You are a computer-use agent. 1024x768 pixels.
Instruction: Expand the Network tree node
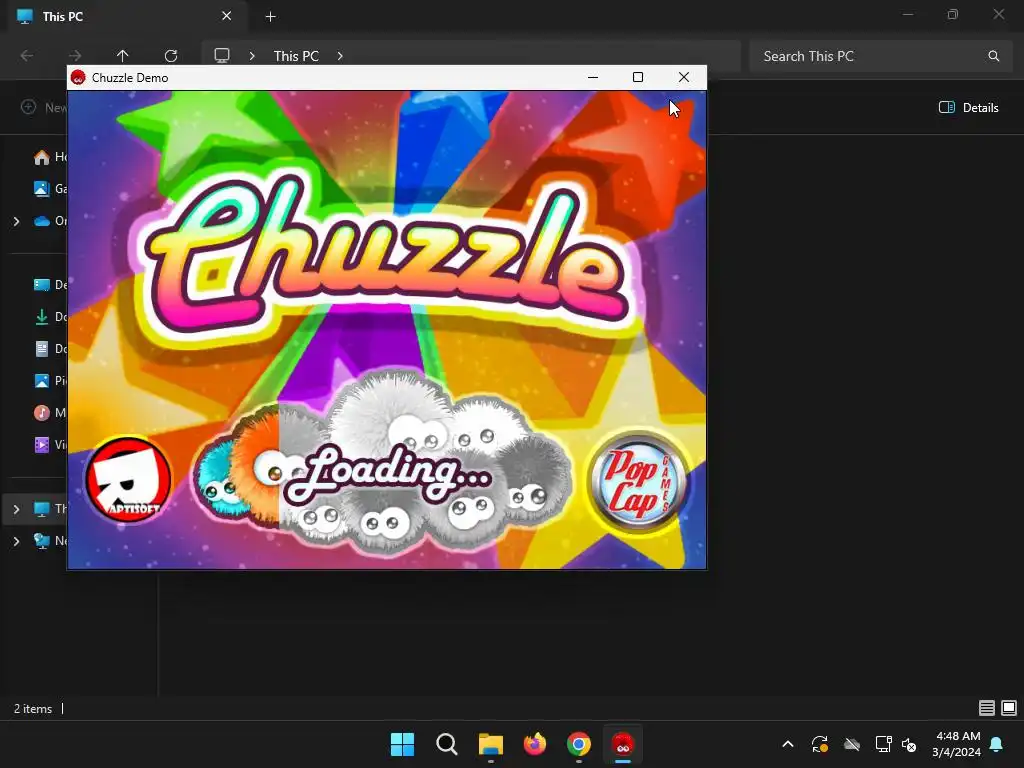pyautogui.click(x=16, y=541)
